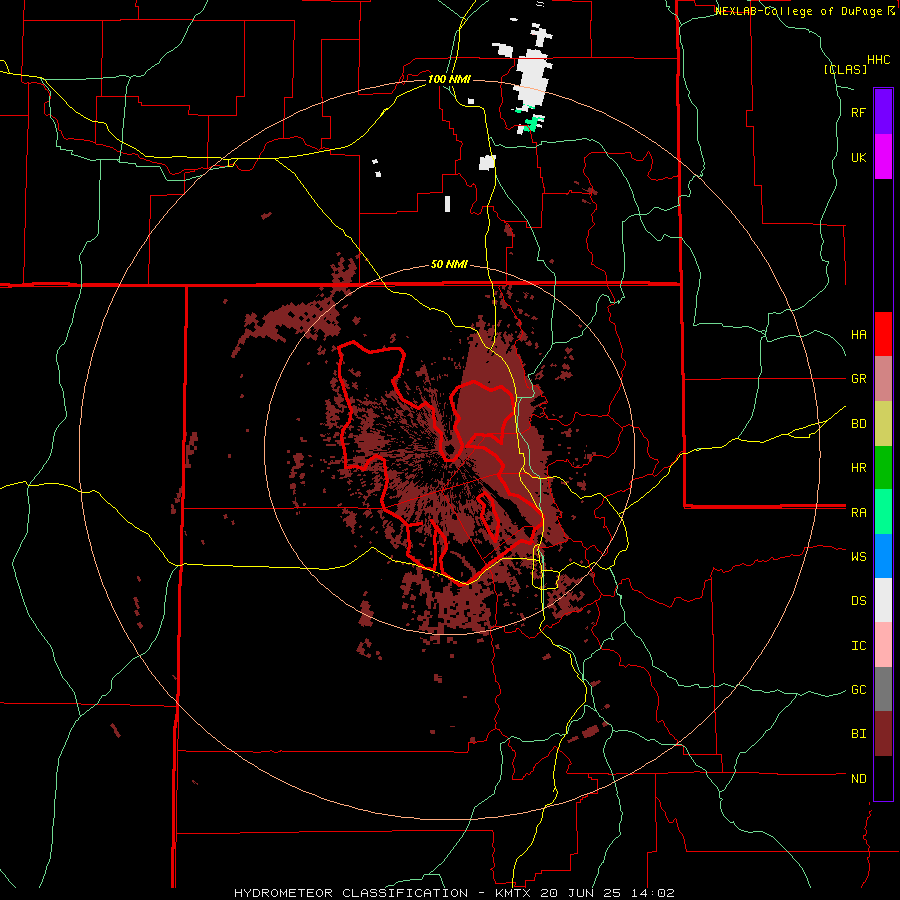Click the GR legend color block
Viewport: 900px width, 900px height.
click(x=883, y=378)
